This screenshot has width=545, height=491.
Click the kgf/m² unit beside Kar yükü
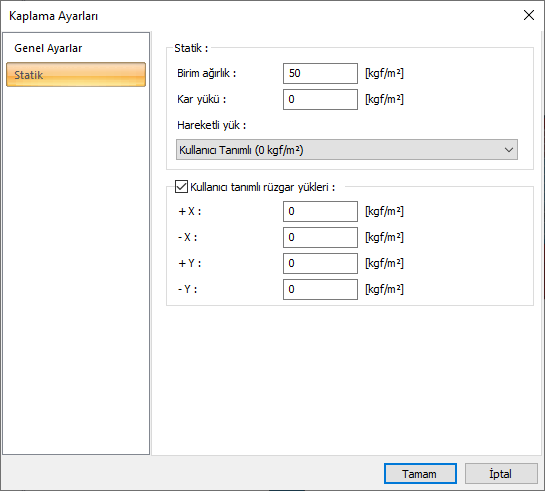point(384,99)
